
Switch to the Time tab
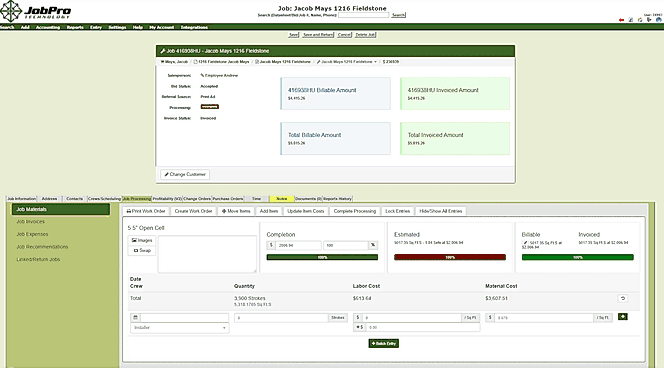click(x=257, y=199)
